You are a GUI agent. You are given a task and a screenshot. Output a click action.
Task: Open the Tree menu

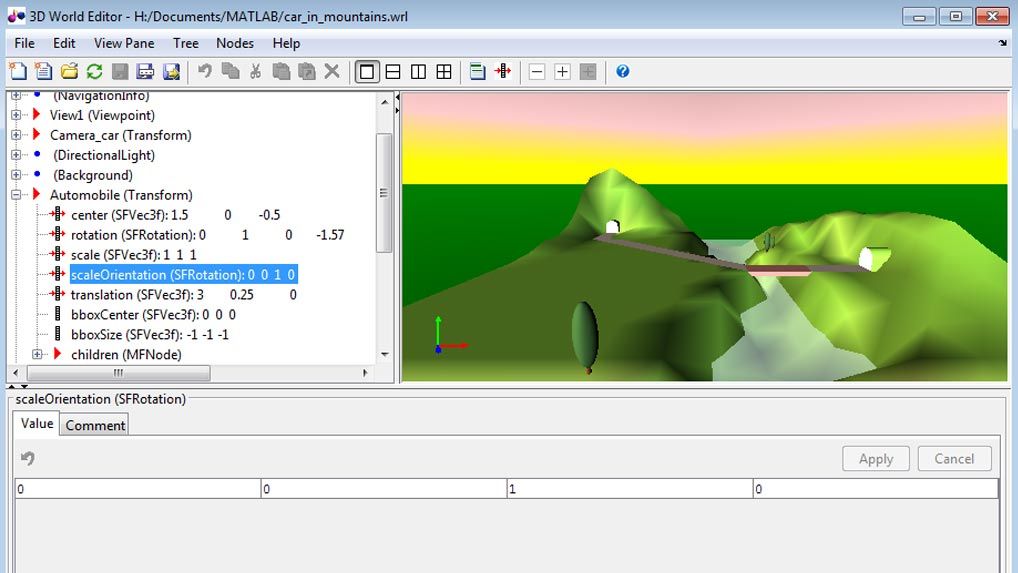pos(186,43)
